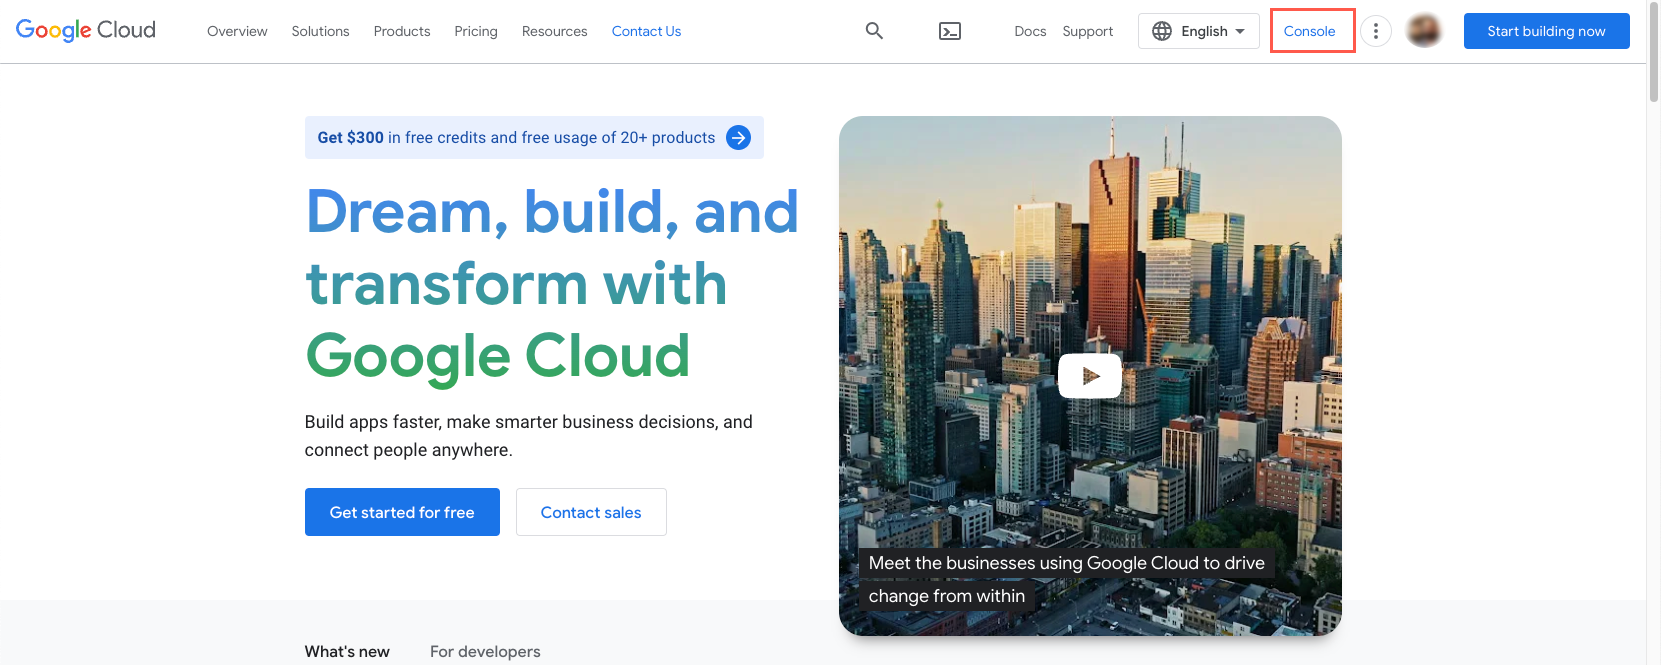Click the Contact sales button

591,512
